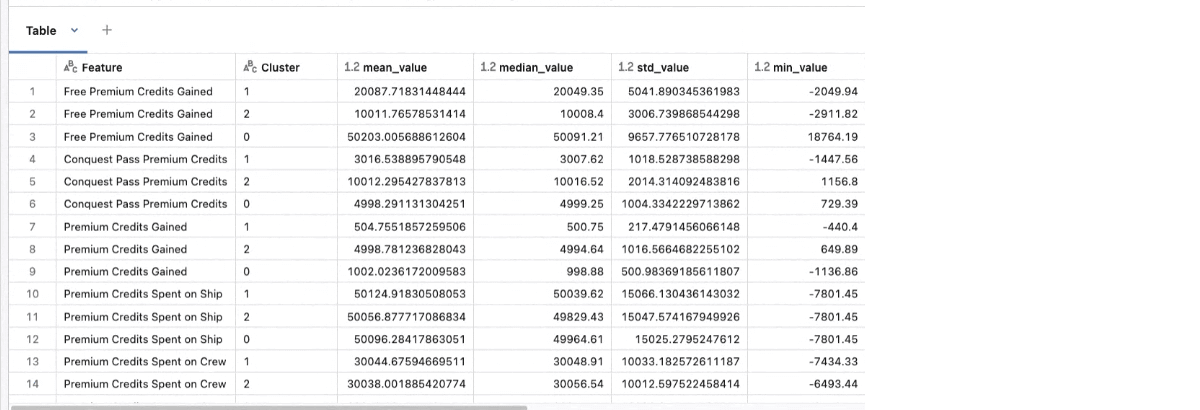This screenshot has width=1200, height=410.
Task: Click mean value 50056.877717086834
Action: (x=407, y=316)
